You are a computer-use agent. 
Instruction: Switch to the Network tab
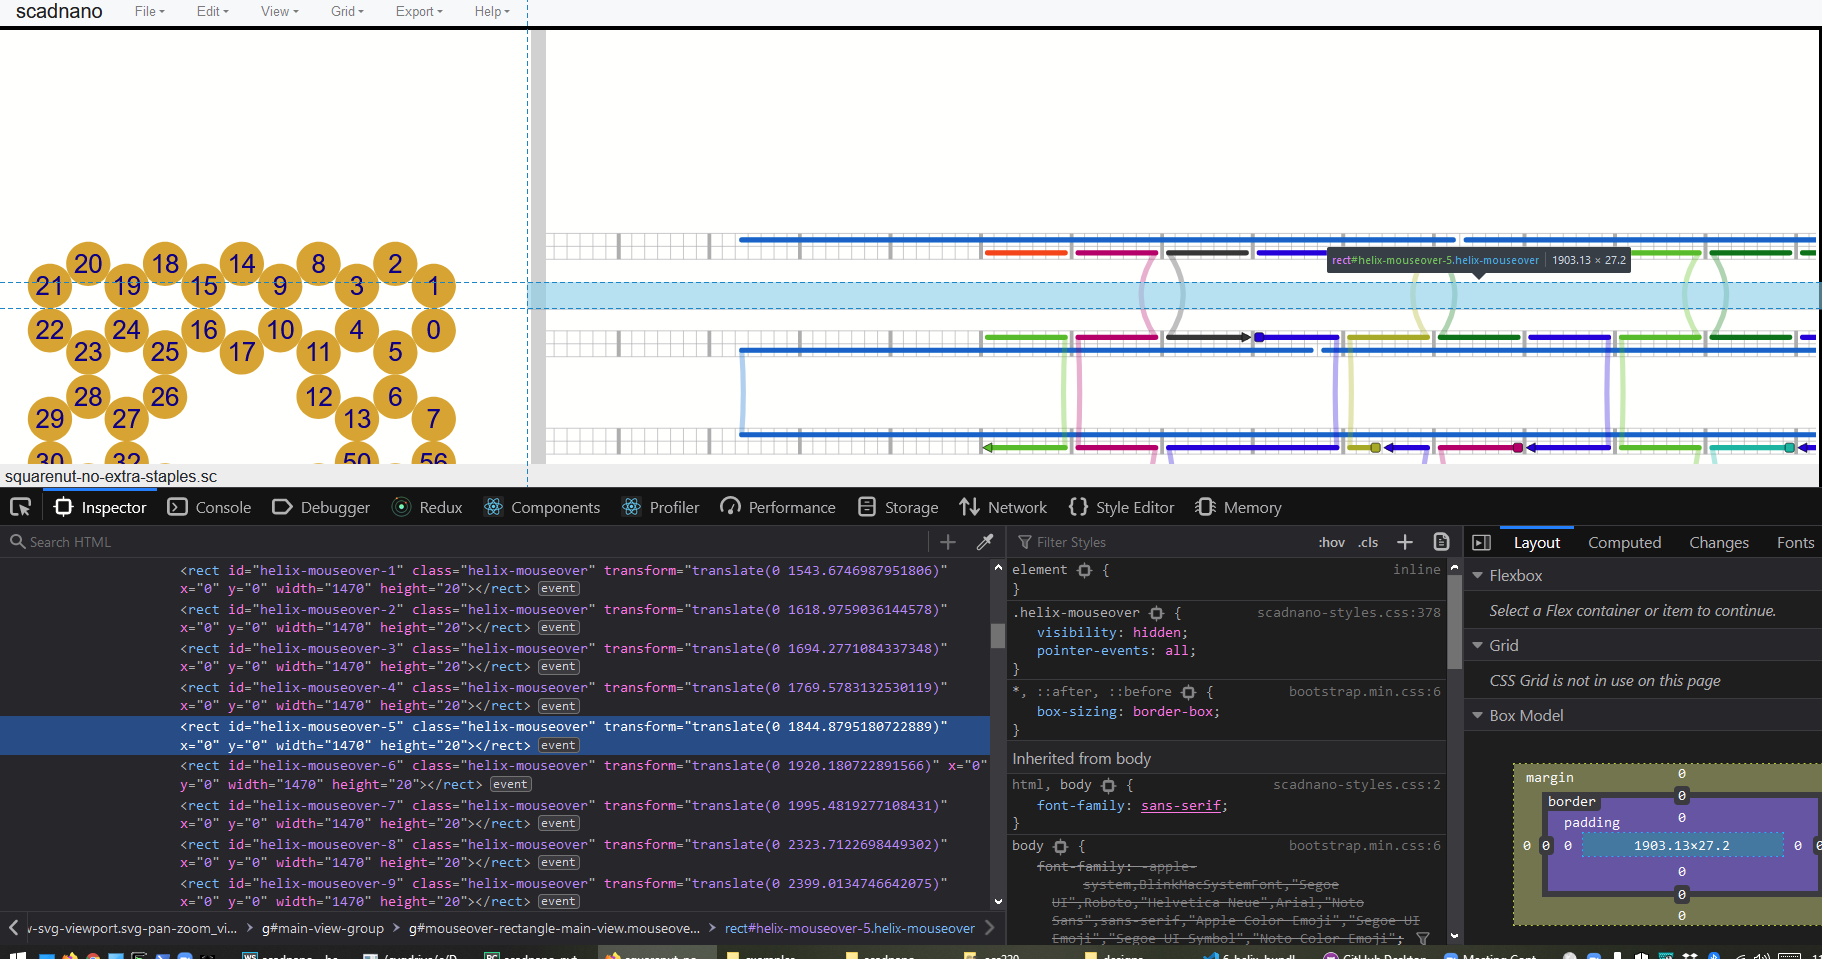click(x=1003, y=507)
